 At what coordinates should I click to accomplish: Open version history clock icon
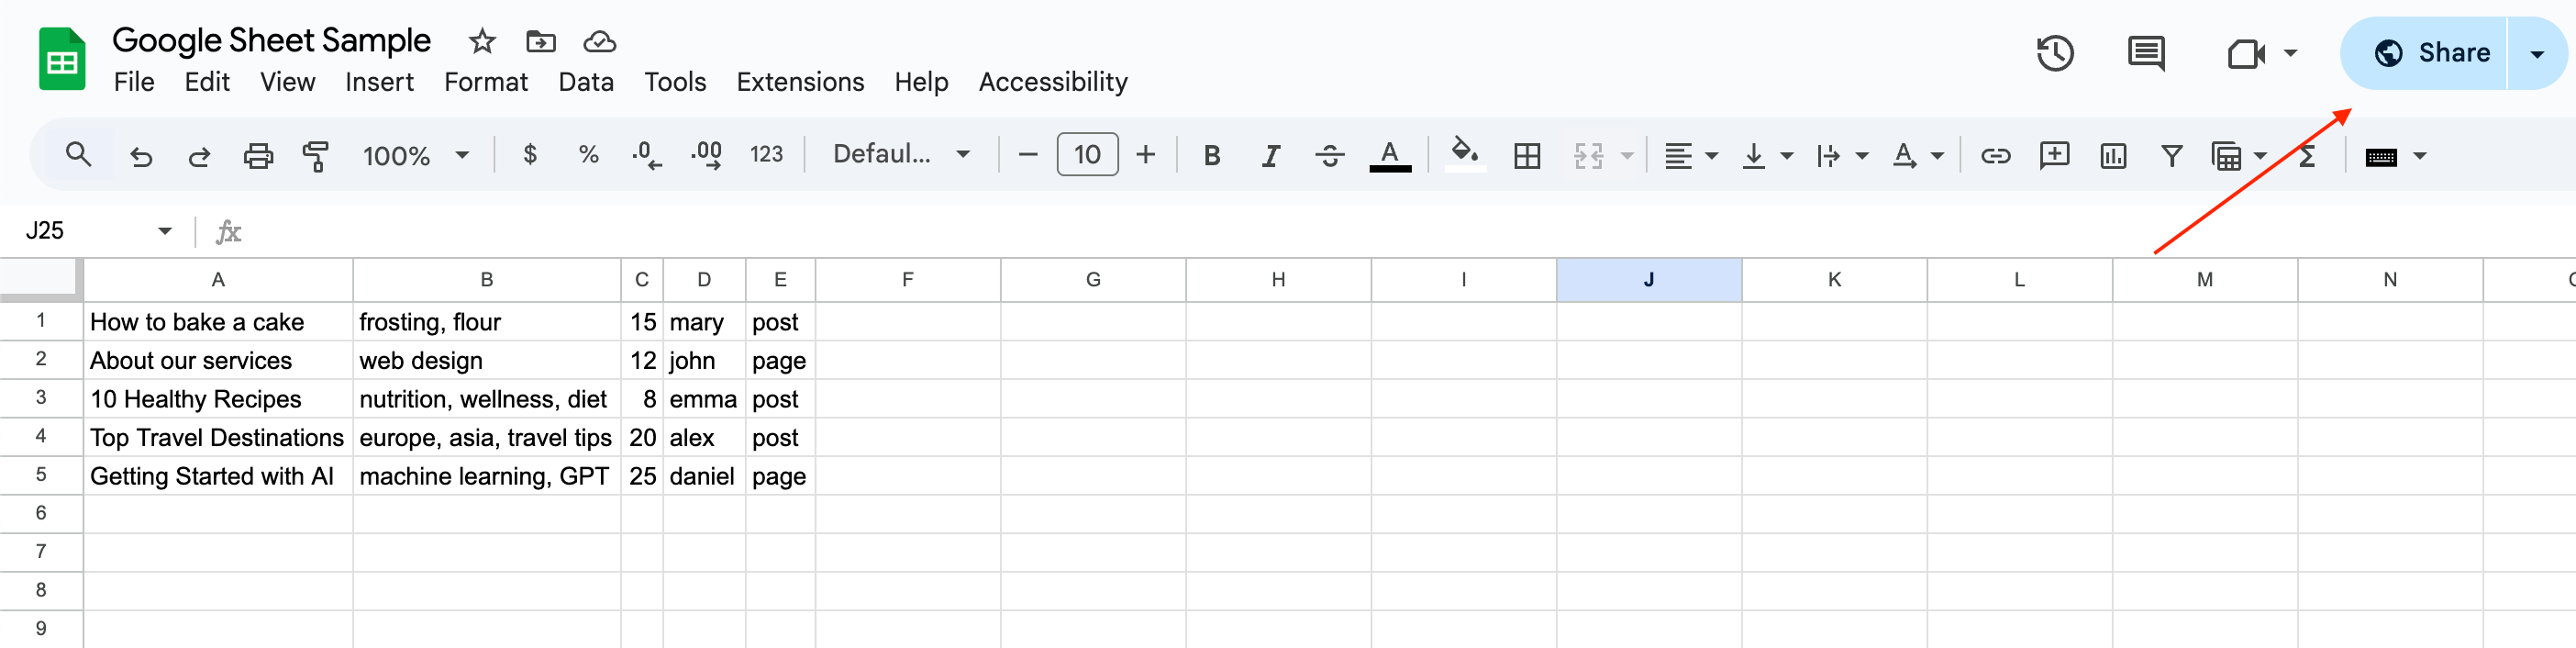coord(2055,53)
